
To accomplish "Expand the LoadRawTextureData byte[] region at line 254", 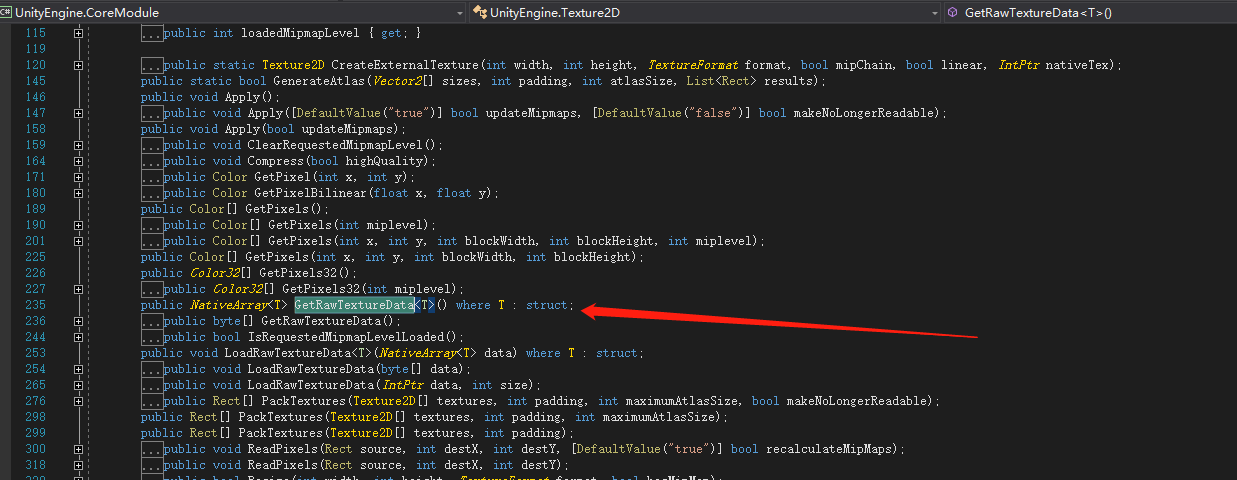I will pos(78,369).
